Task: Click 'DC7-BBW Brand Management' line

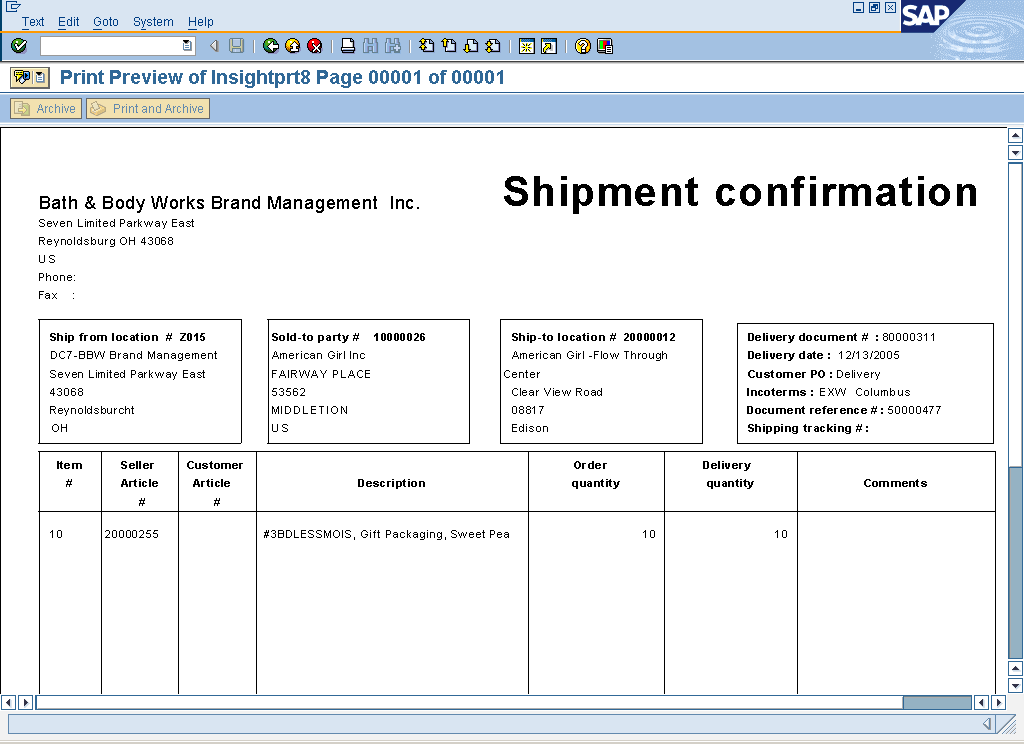Action: 134,355
